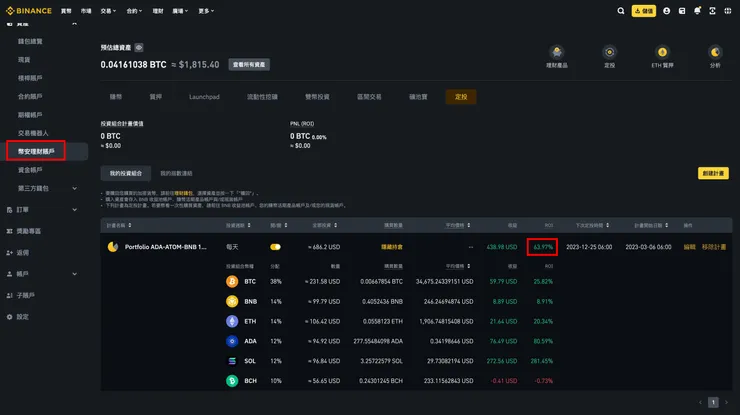Click the yellow deposit button in header
The image size is (740, 415).
tap(644, 11)
